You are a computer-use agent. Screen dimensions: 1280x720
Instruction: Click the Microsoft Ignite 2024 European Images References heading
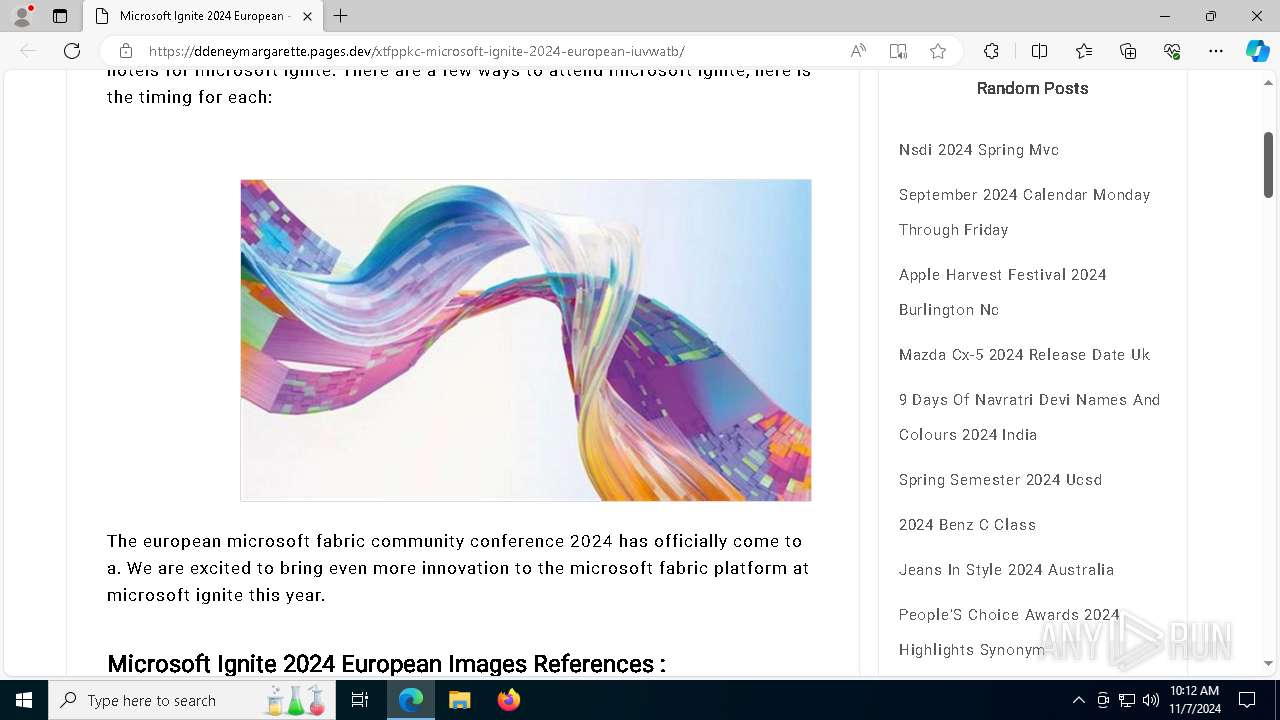pyautogui.click(x=386, y=664)
